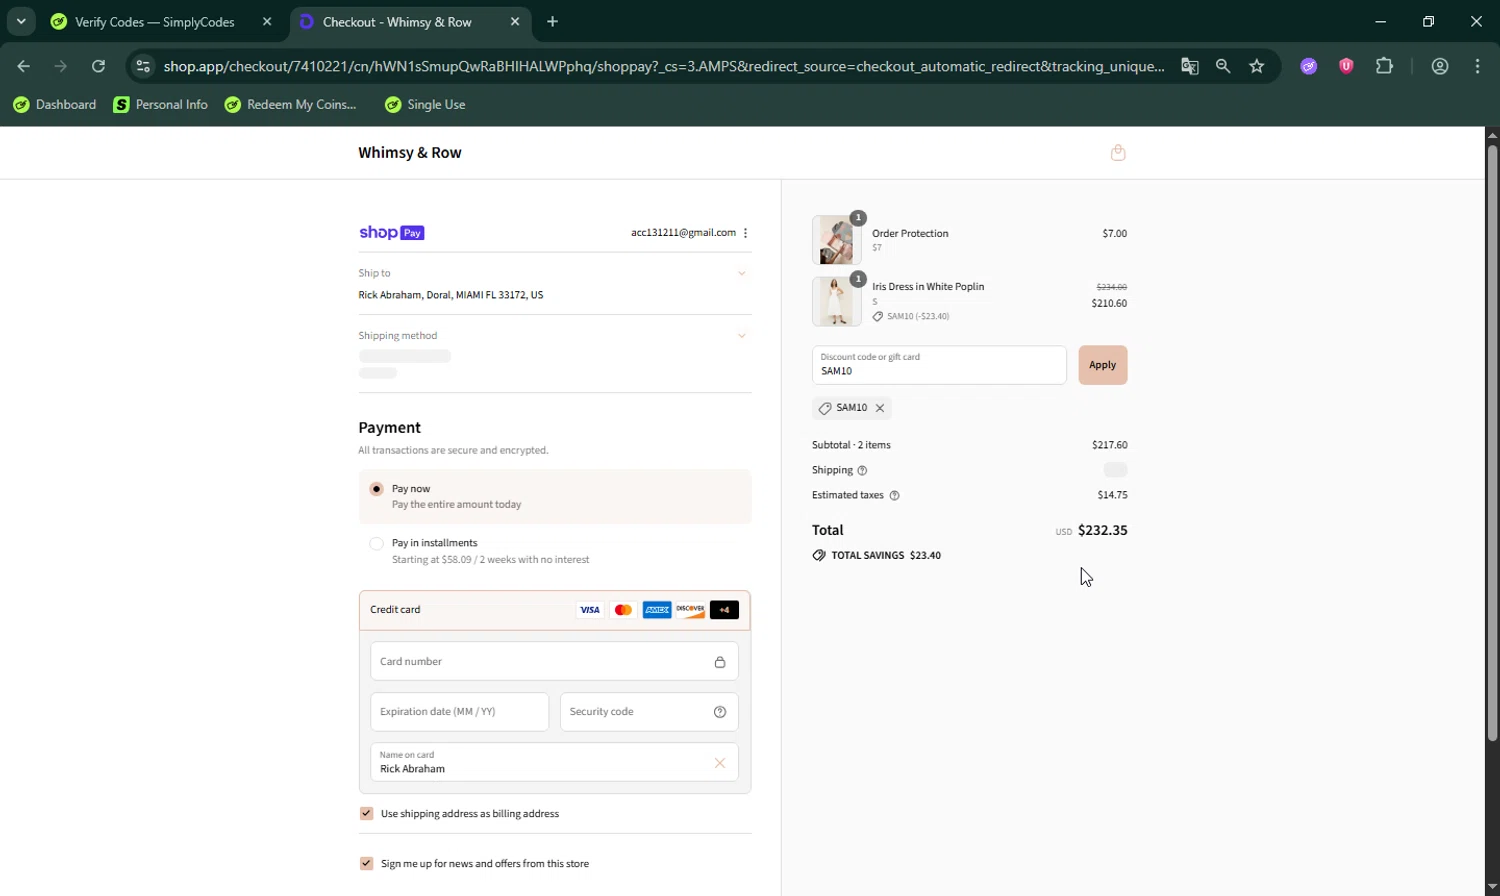Click the Name on card field
Screen dimensions: 1500x896
pos(554,762)
